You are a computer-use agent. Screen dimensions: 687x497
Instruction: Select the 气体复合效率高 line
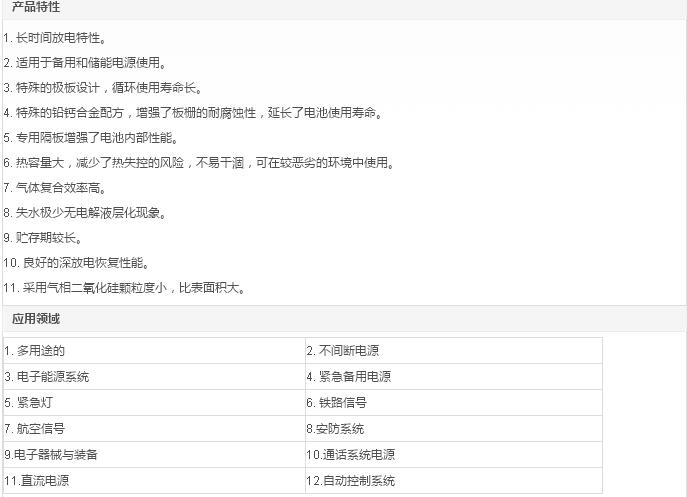[x=55, y=188]
